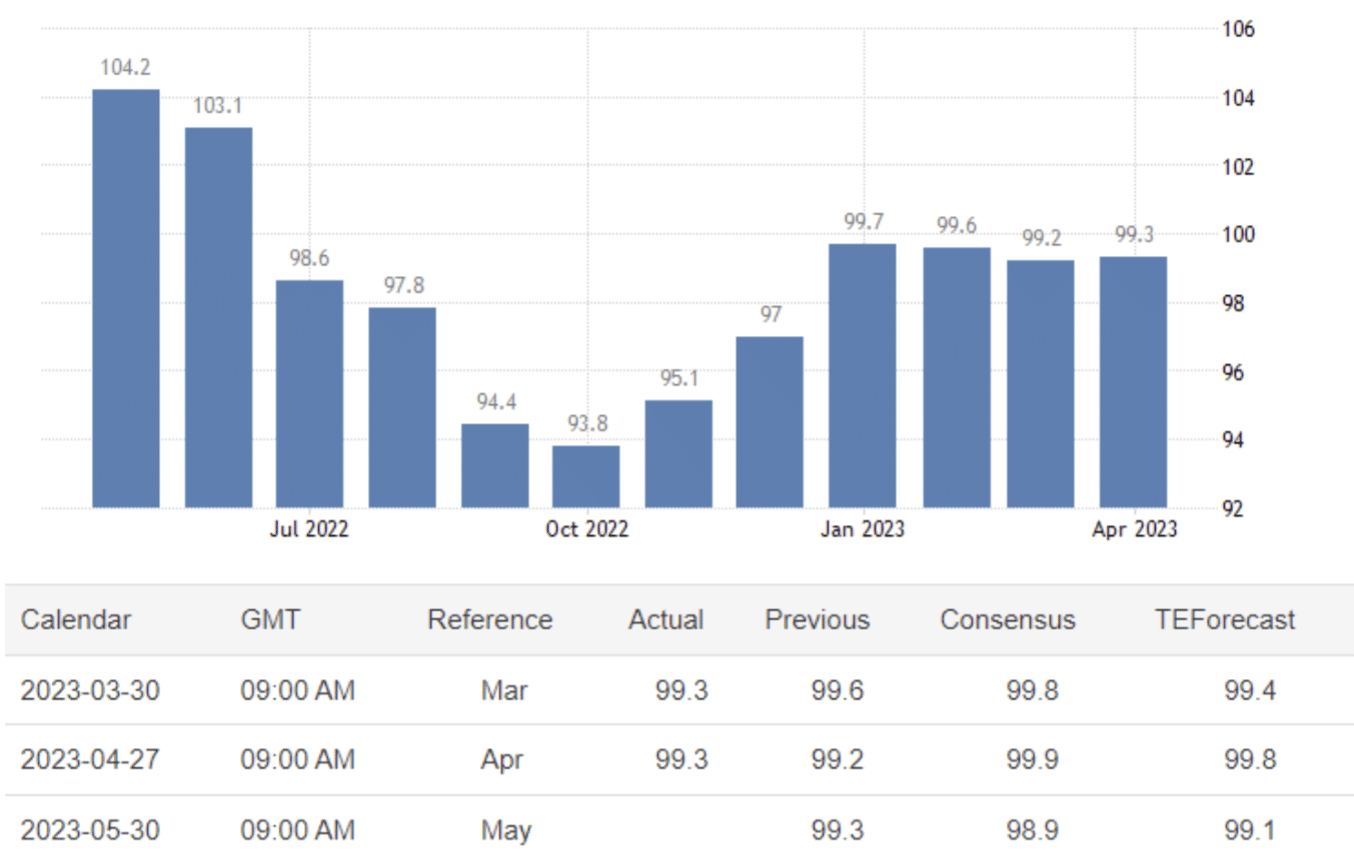Click the tallest bar labeled 104.2
This screenshot has width=1354, height=860.
click(x=126, y=298)
